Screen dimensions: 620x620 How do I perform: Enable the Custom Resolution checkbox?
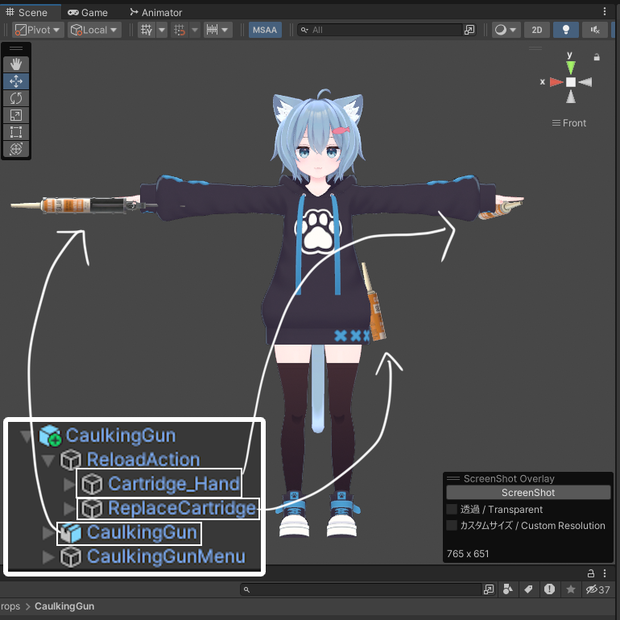(x=452, y=525)
